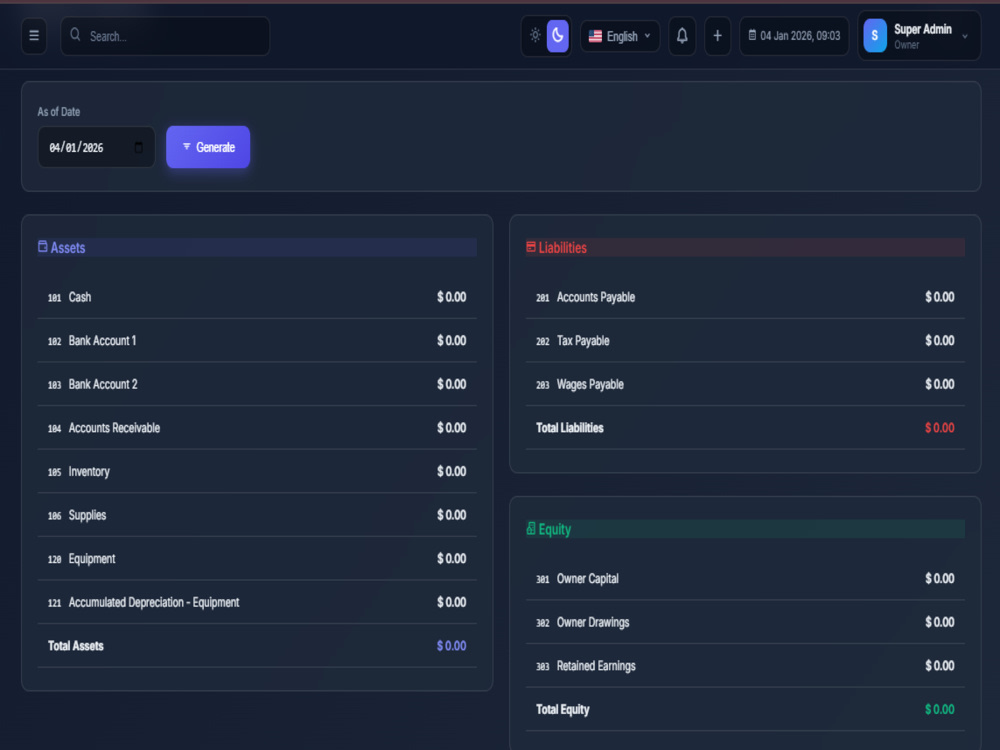This screenshot has height=750, width=1000.
Task: Click the As of Date input field
Action: click(96, 147)
